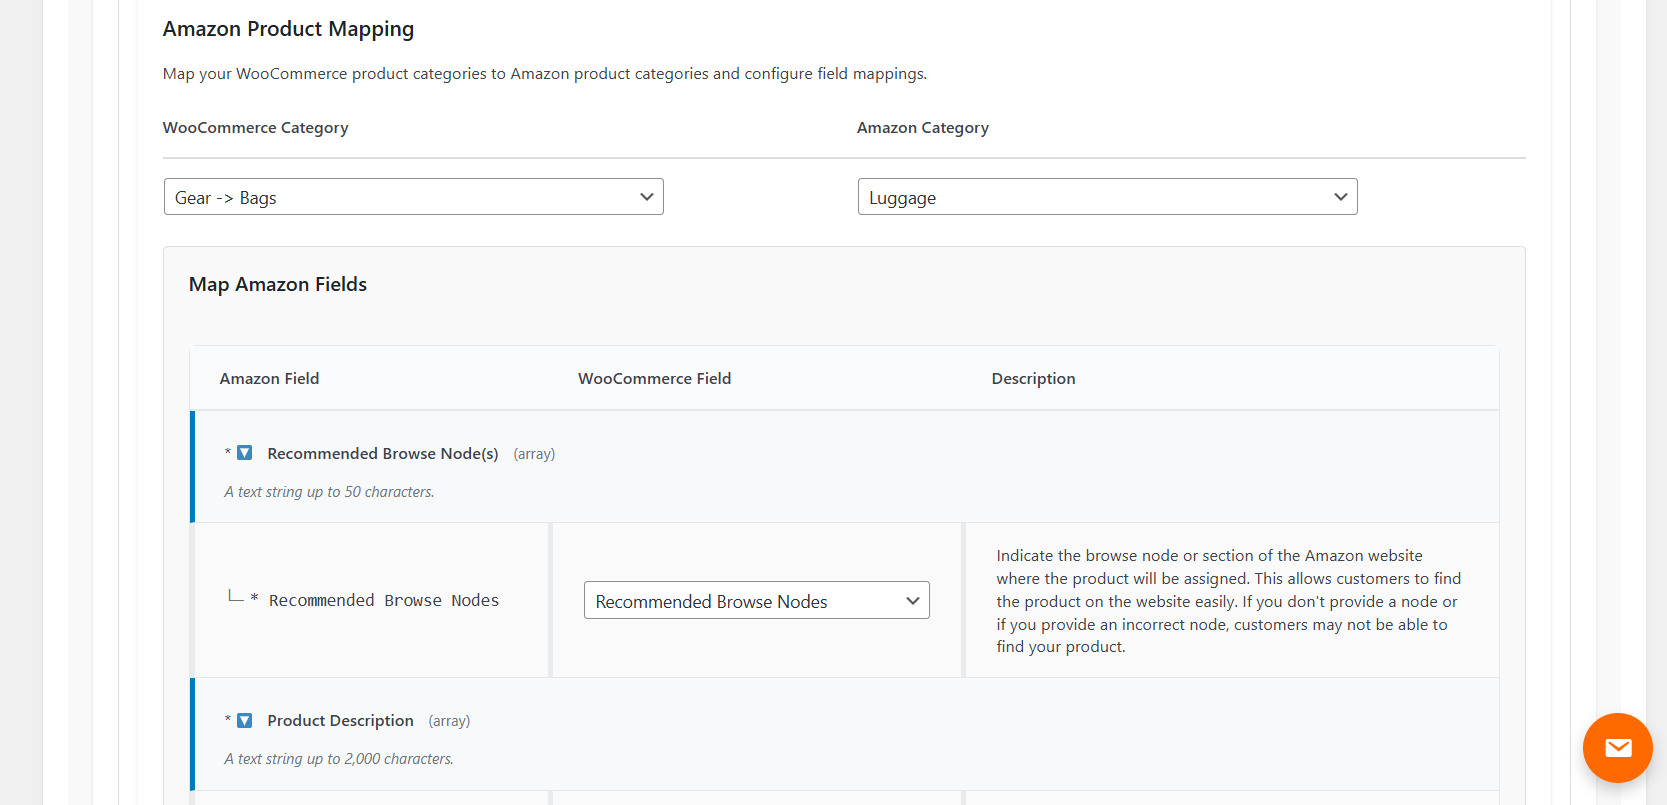This screenshot has height=805, width=1667.
Task: Click the Amazon Field table header
Action: (x=269, y=378)
